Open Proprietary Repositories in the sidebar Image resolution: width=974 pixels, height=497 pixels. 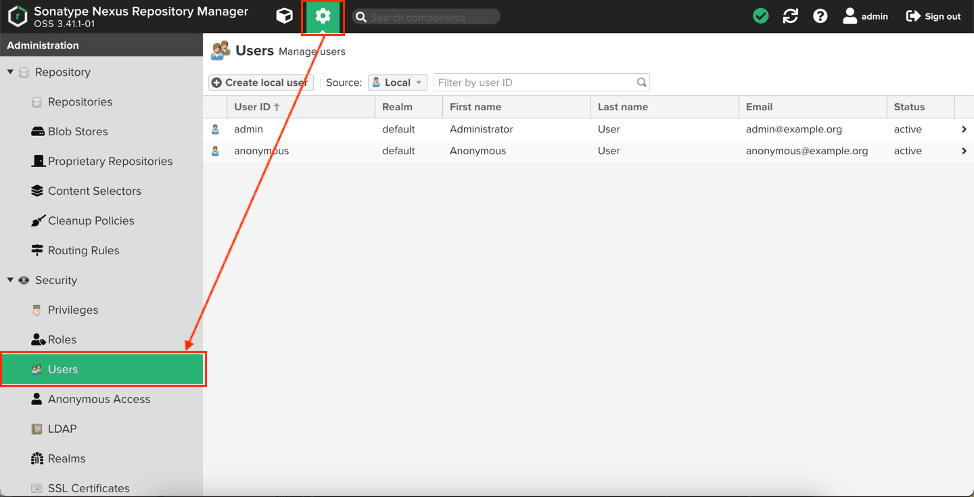pyautogui.click(x=110, y=162)
